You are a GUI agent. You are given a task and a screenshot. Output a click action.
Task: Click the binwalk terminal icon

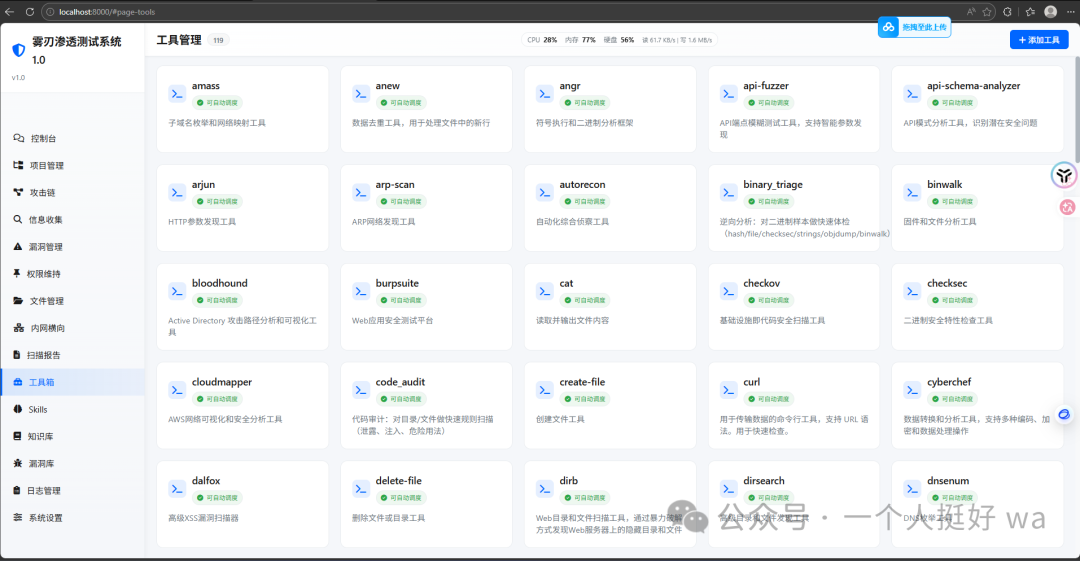click(913, 192)
